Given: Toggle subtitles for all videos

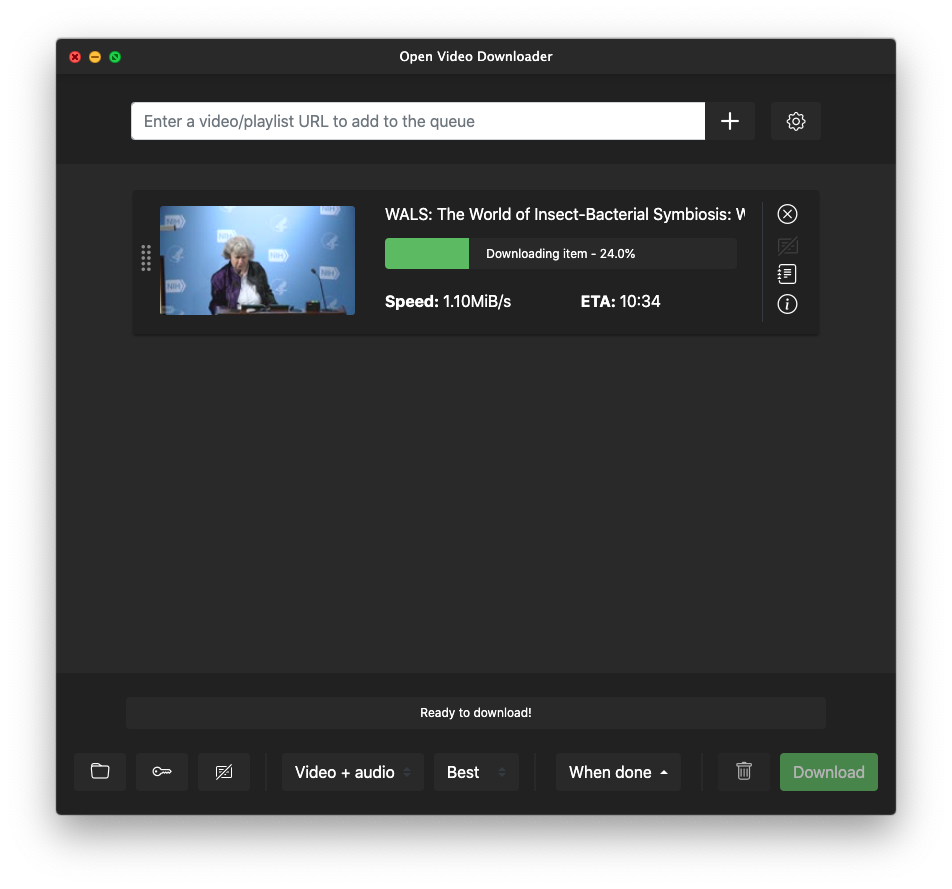Looking at the screenshot, I should pos(223,771).
